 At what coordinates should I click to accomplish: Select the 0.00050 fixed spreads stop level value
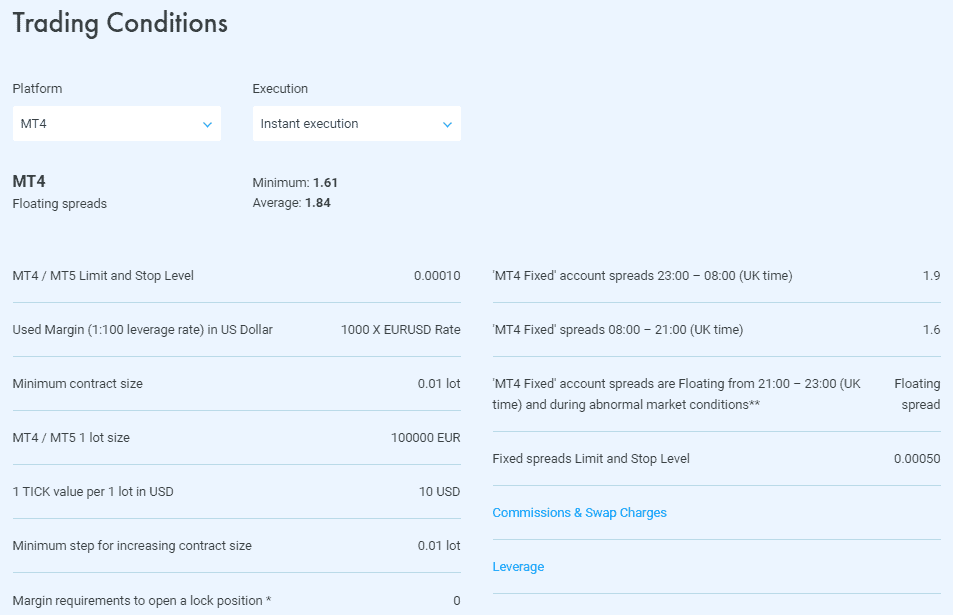917,459
